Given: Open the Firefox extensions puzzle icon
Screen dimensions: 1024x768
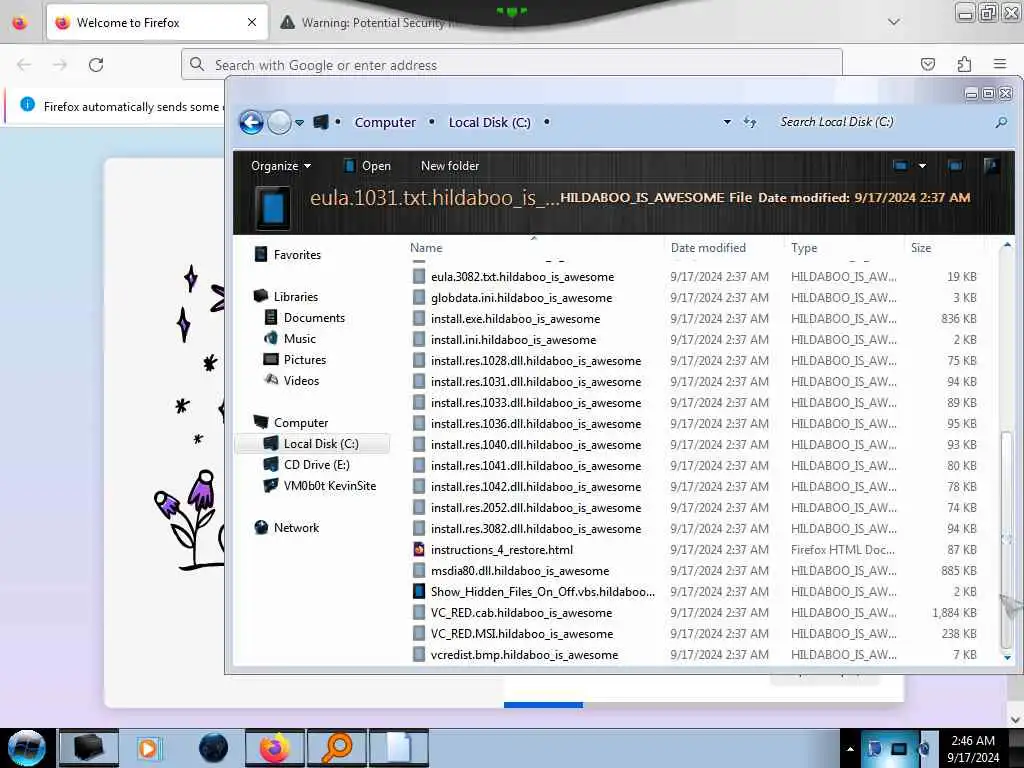Looking at the screenshot, I should [x=964, y=64].
